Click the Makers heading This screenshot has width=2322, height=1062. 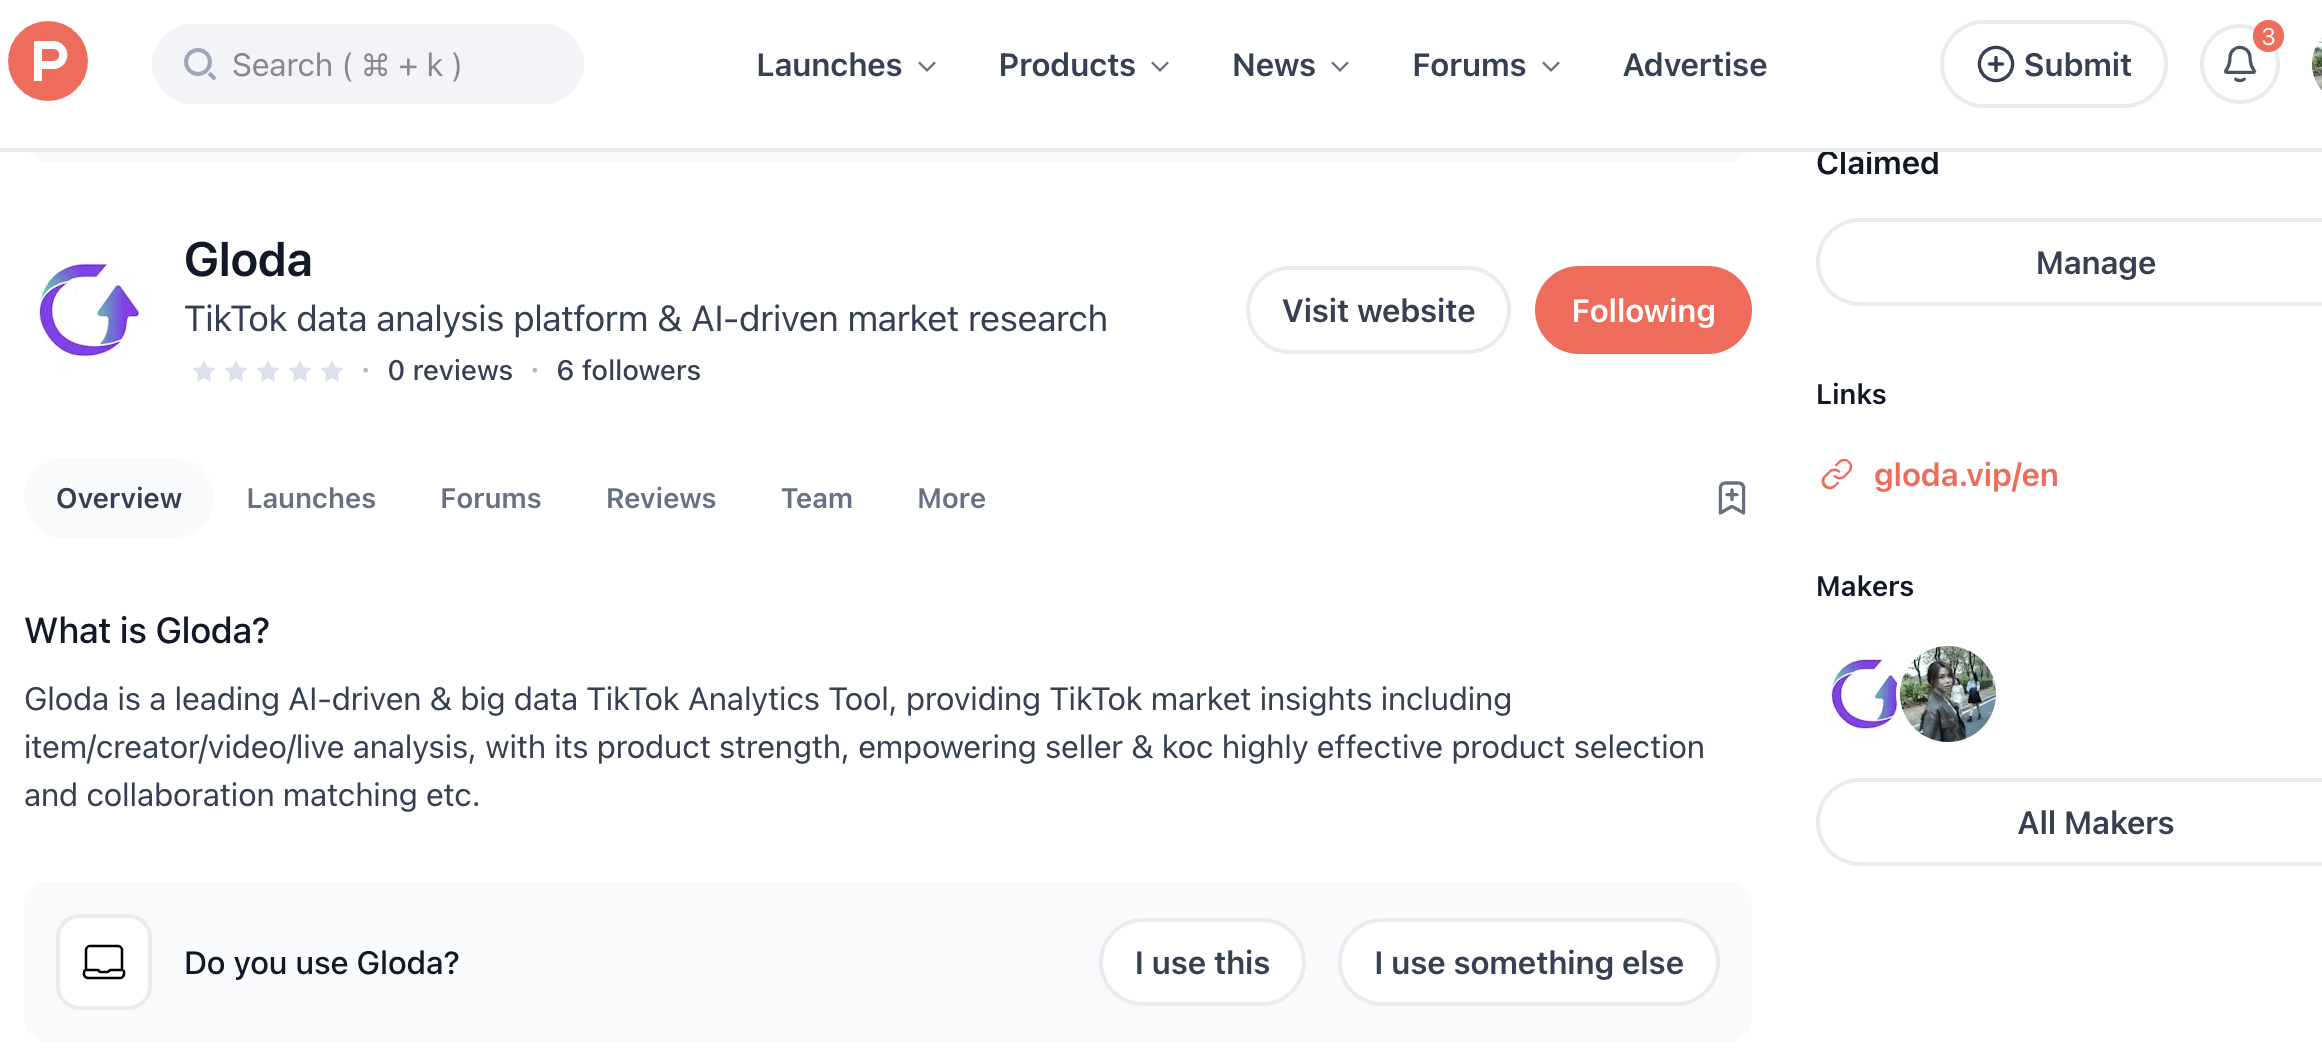tap(1864, 586)
